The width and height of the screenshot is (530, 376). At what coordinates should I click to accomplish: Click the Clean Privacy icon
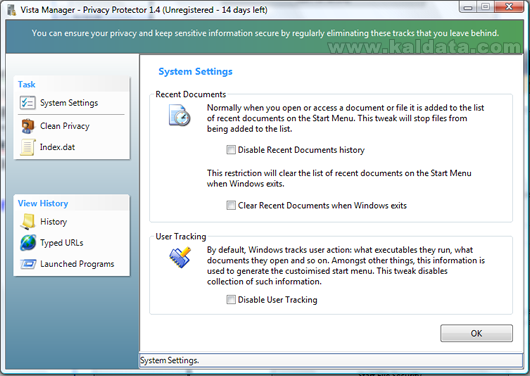pos(27,126)
